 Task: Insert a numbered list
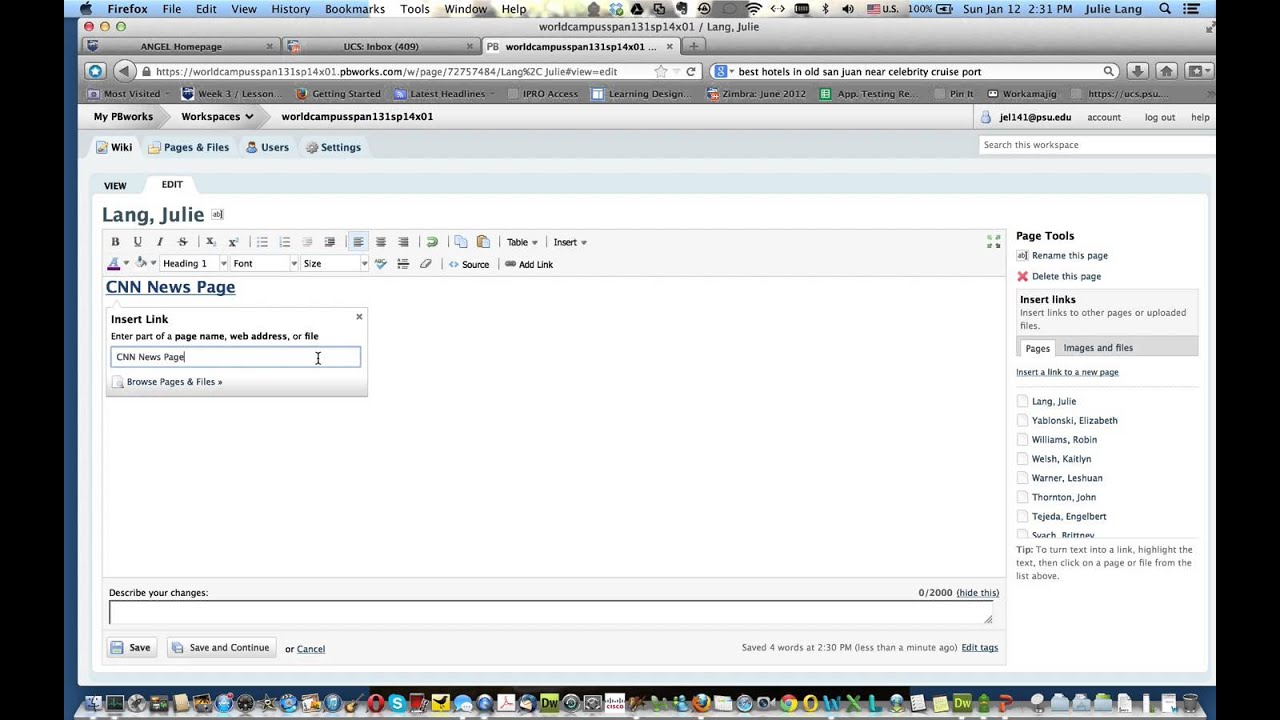[285, 242]
